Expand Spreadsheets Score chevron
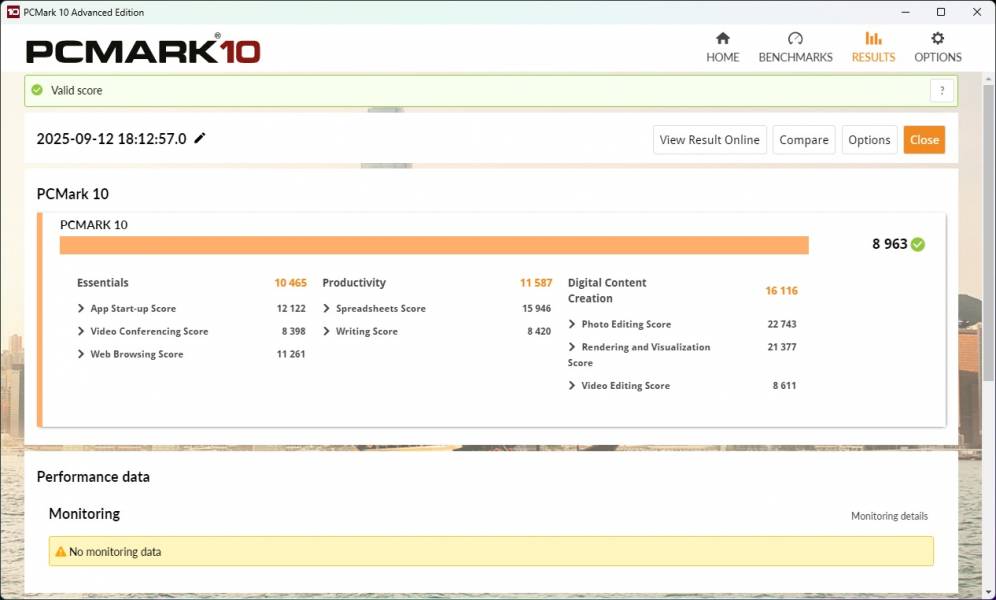 327,308
